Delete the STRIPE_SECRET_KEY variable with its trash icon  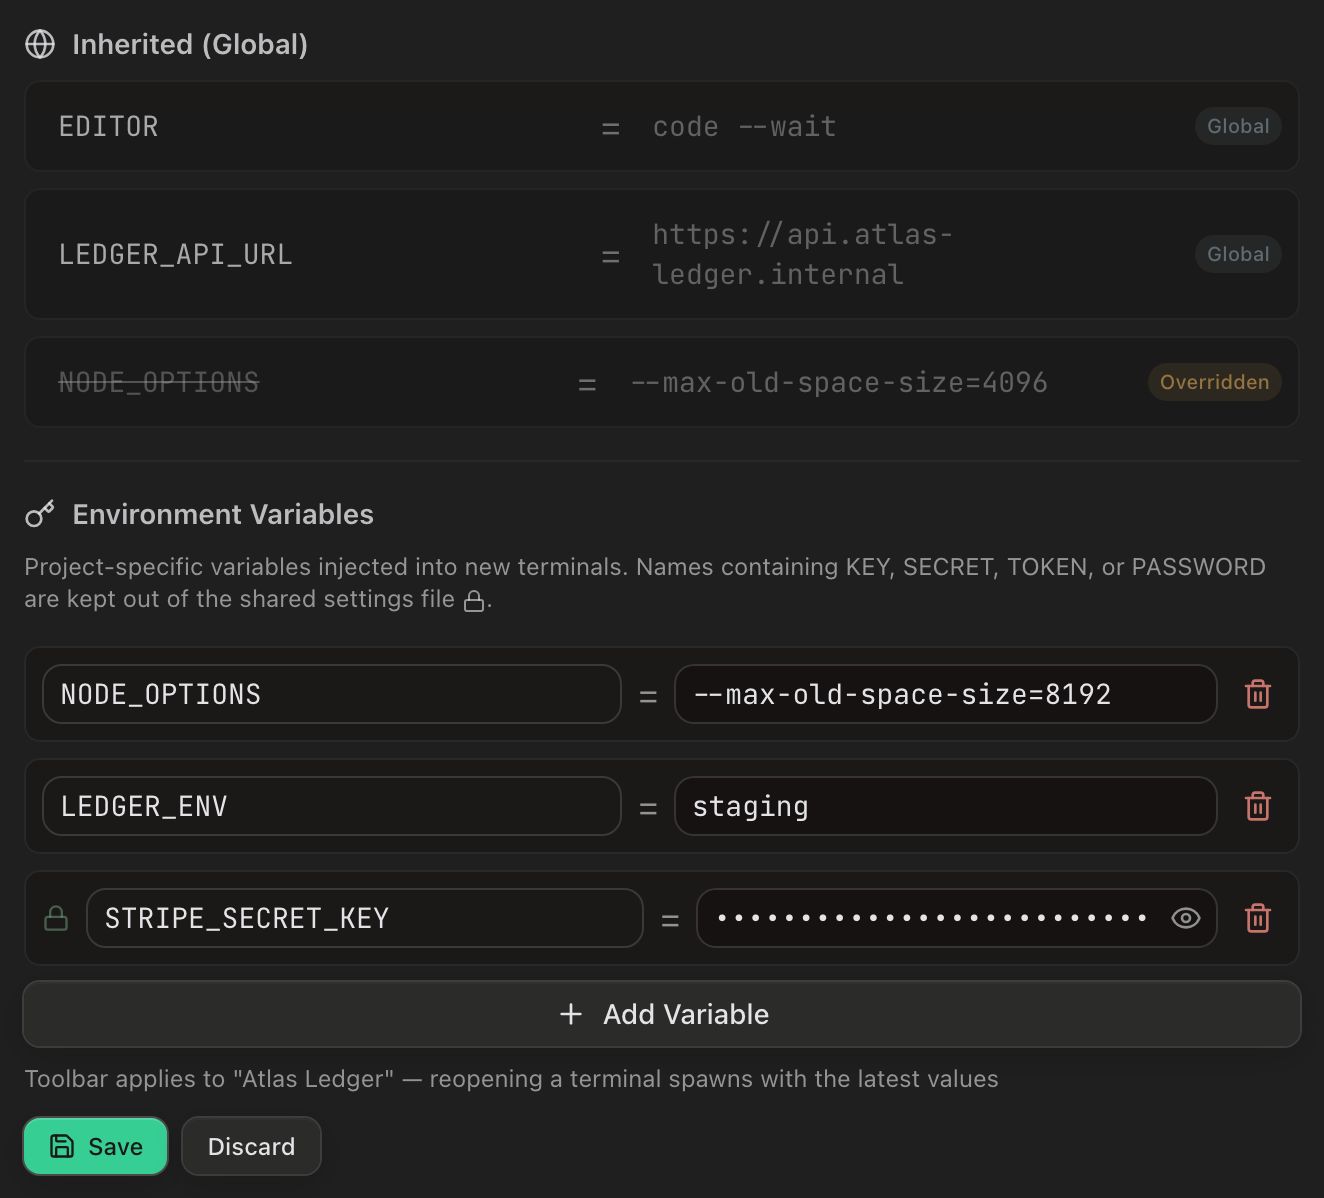coord(1257,918)
